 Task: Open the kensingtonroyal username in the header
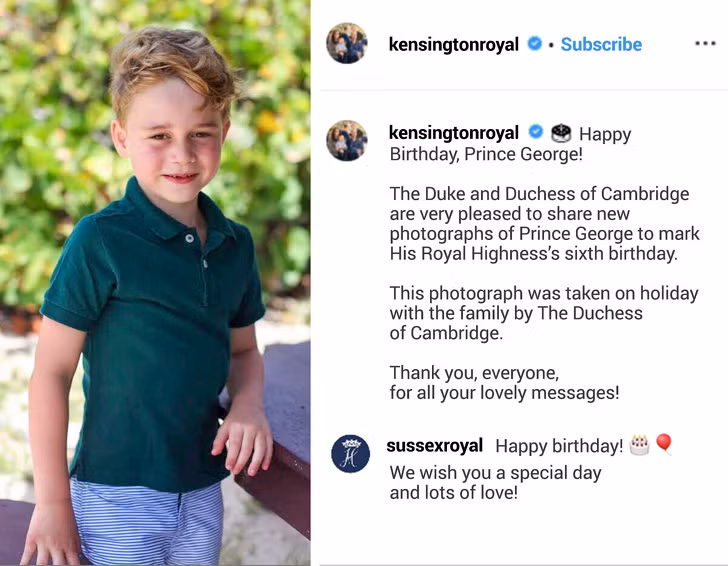pos(453,44)
